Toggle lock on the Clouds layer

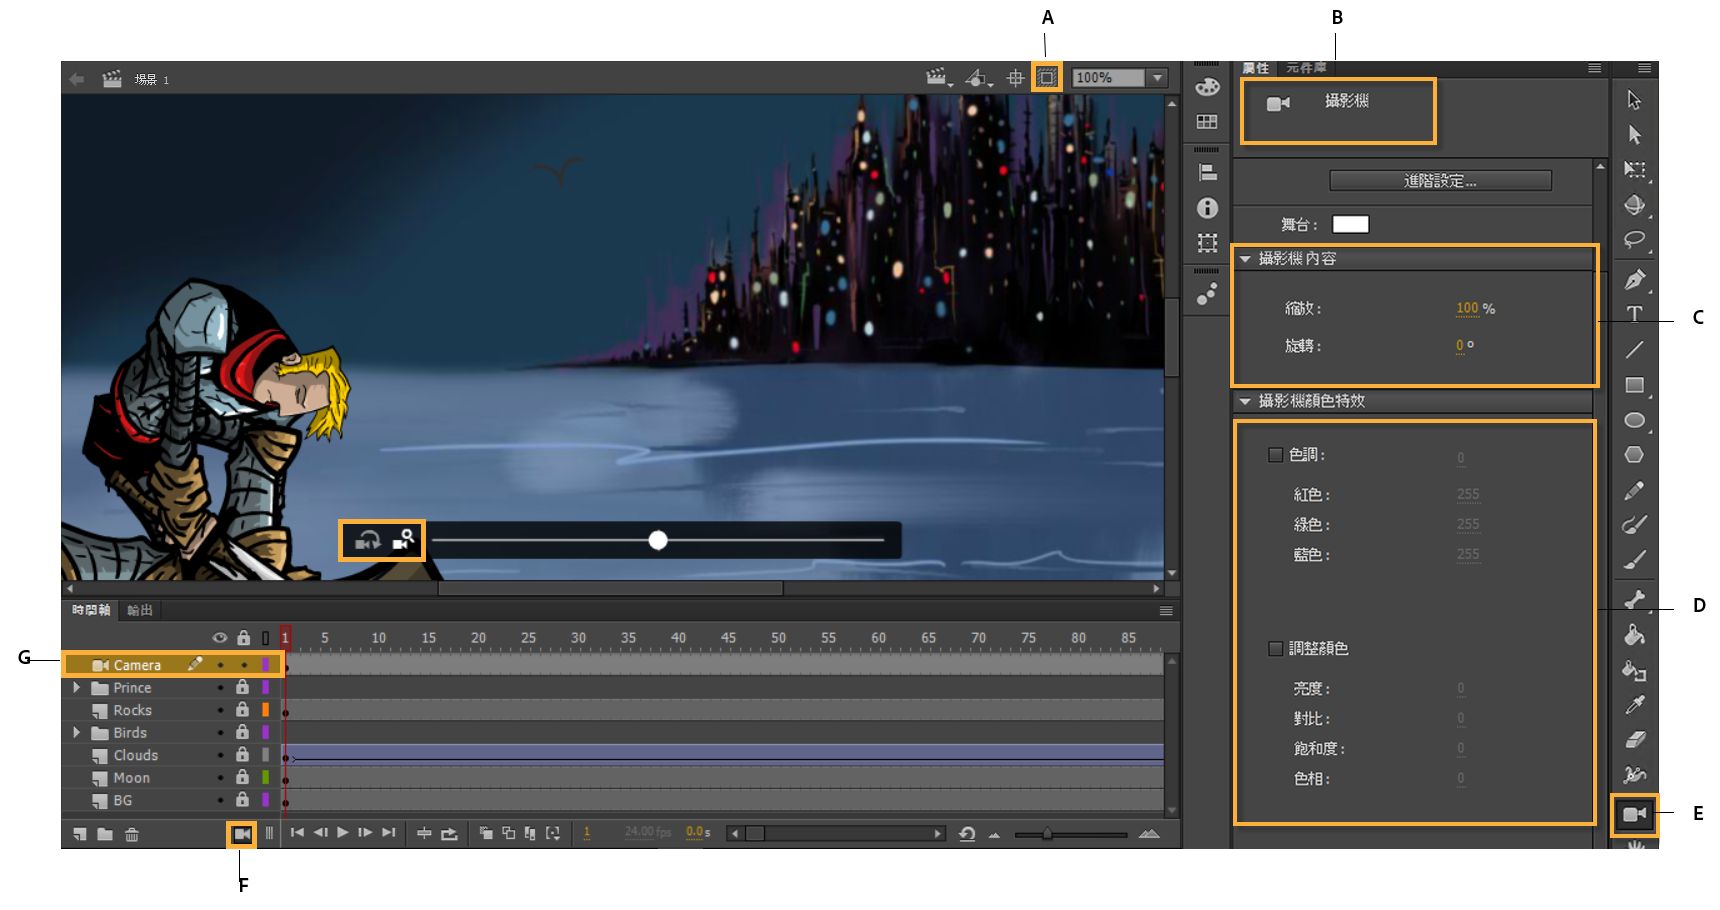coord(242,754)
